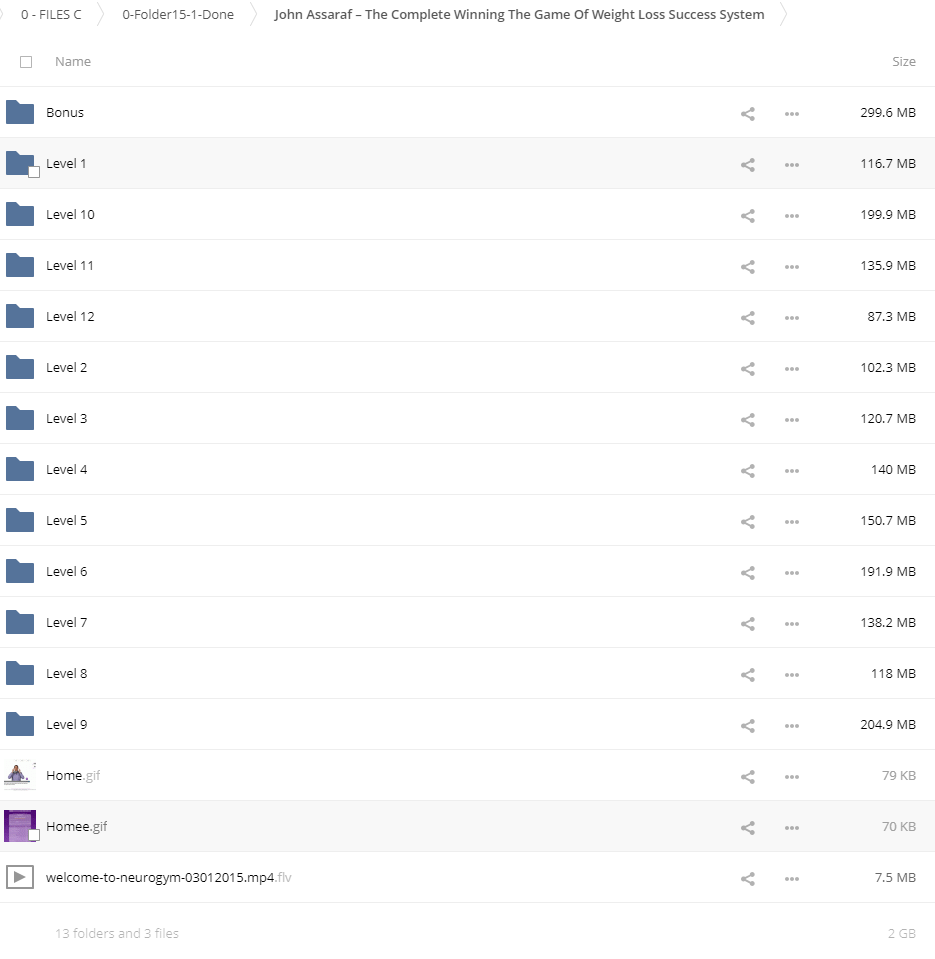Check the Level 1 folder checkbox

34,172
